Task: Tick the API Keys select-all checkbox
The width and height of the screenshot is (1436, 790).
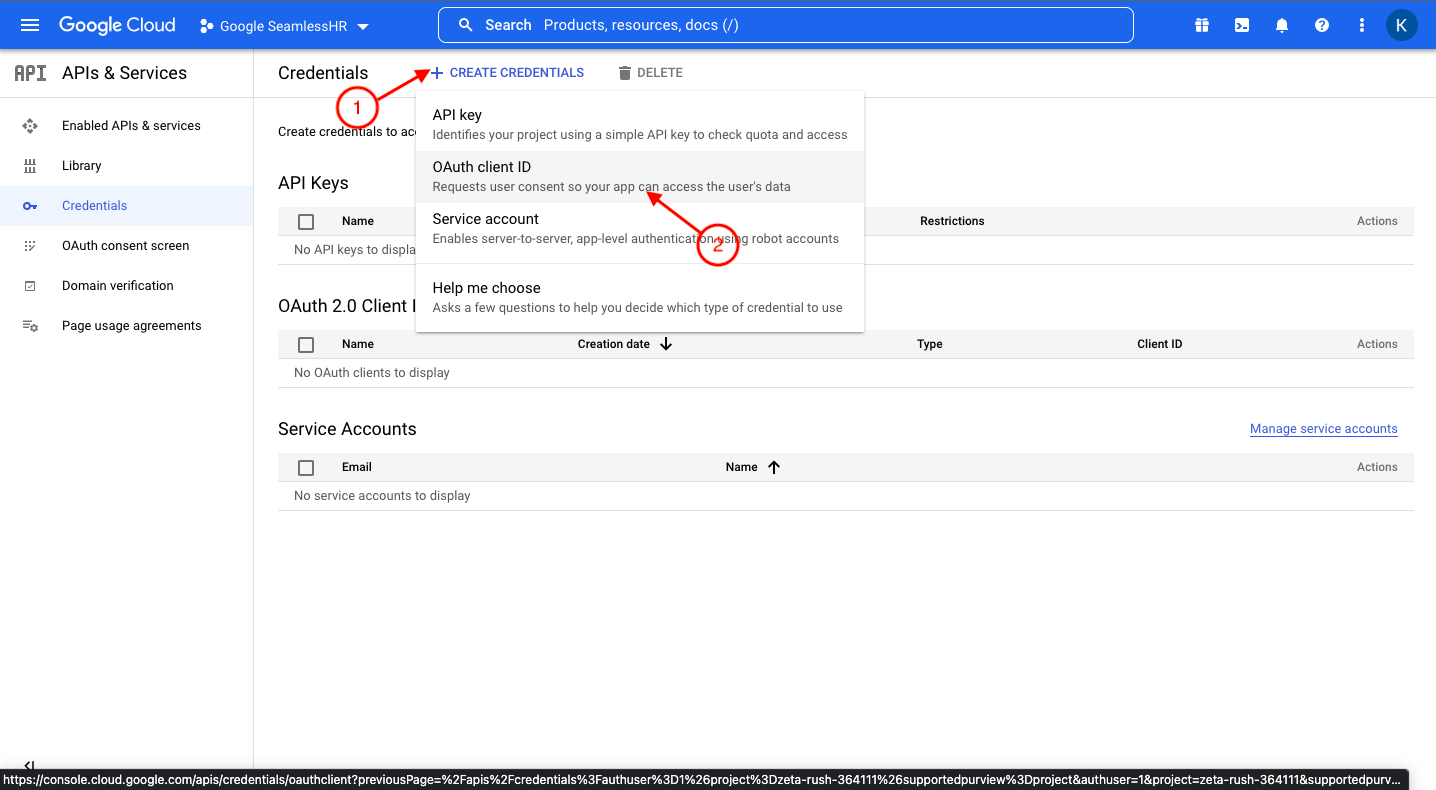Action: coord(306,222)
